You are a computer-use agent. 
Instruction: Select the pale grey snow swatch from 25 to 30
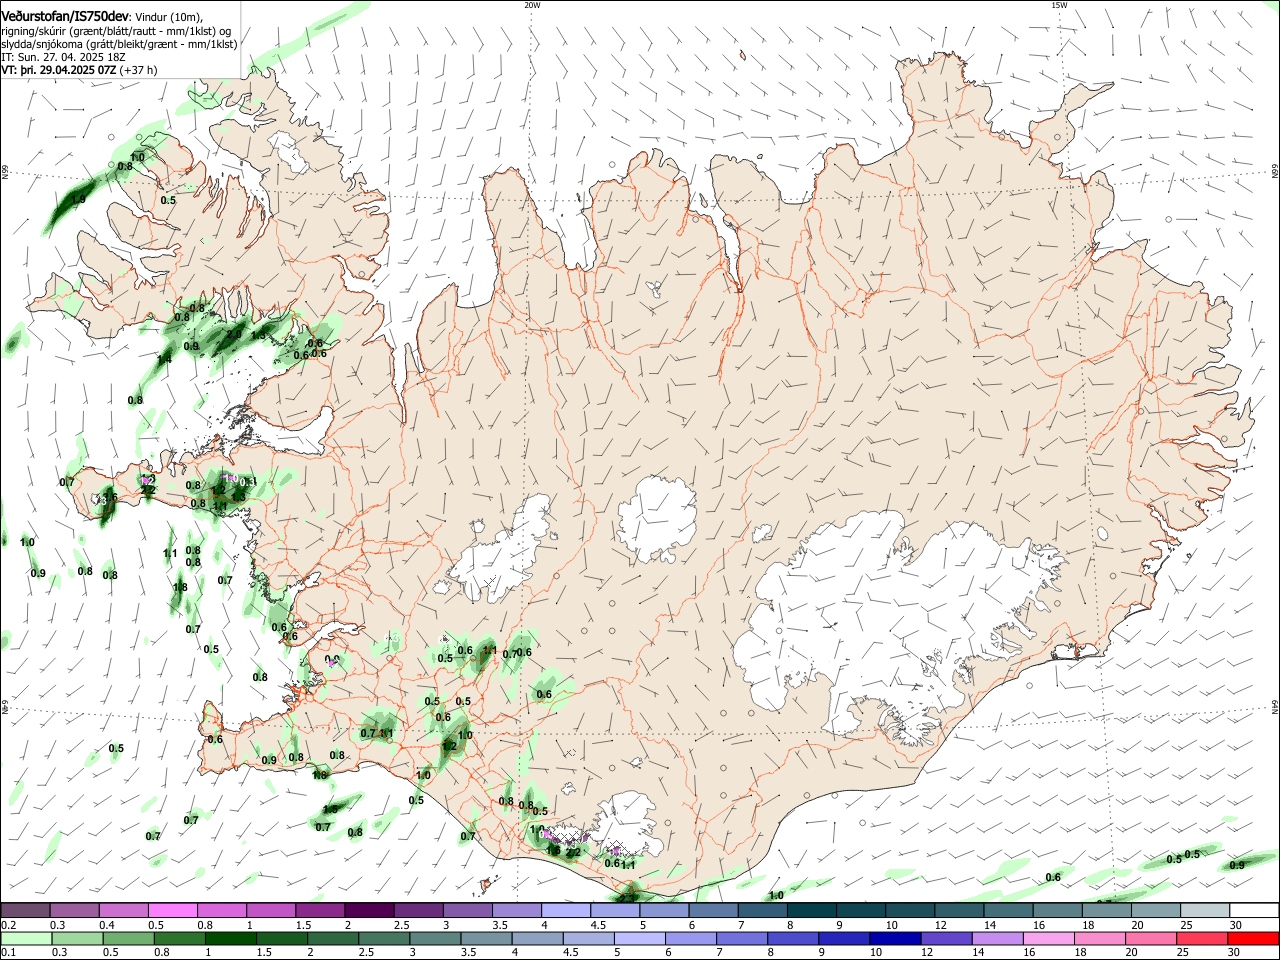tap(1205, 911)
